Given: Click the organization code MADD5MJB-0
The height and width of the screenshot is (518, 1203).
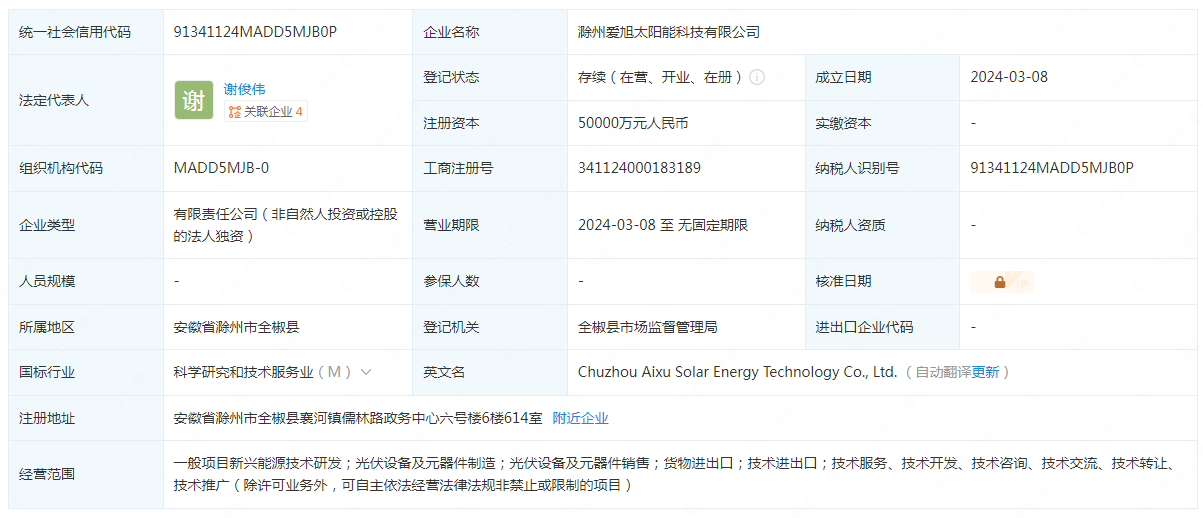Looking at the screenshot, I should [x=221, y=168].
